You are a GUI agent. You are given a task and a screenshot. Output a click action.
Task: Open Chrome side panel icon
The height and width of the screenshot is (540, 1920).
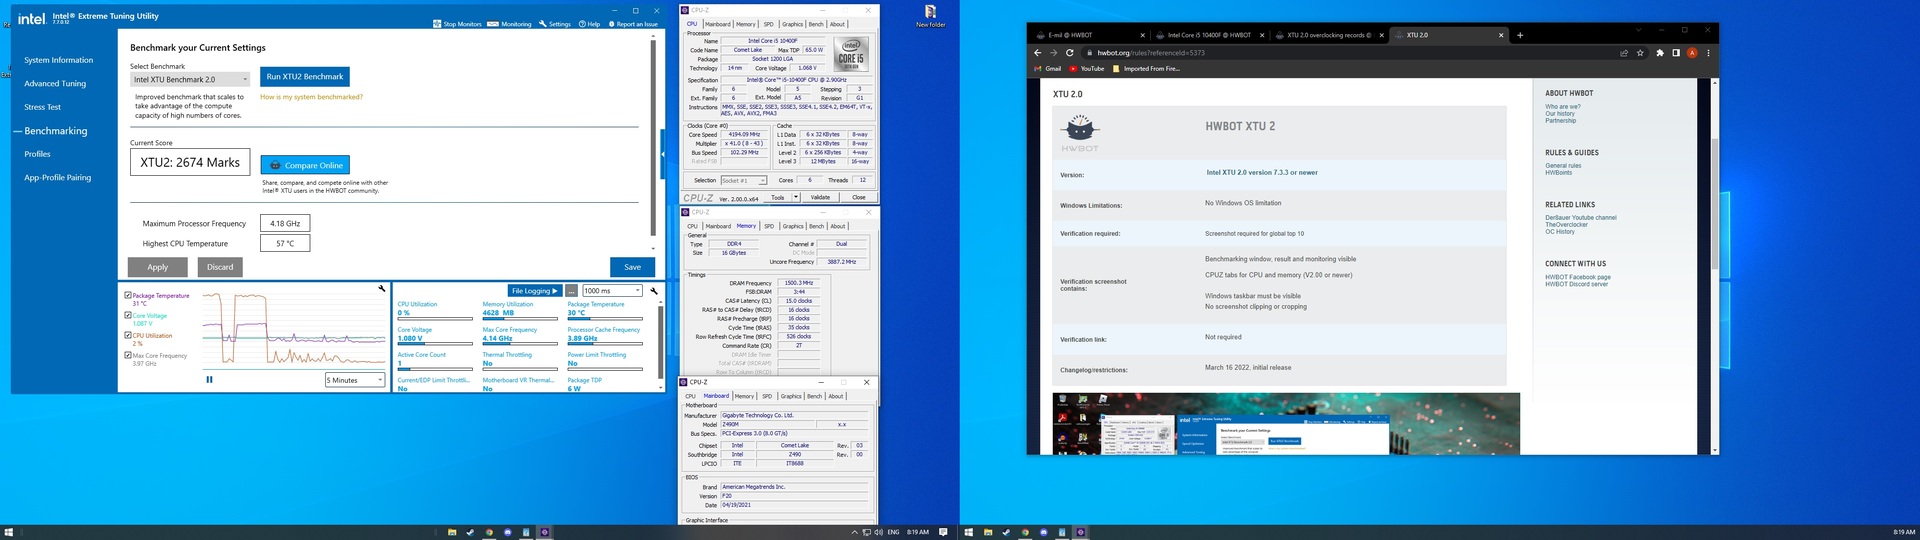pyautogui.click(x=1675, y=53)
